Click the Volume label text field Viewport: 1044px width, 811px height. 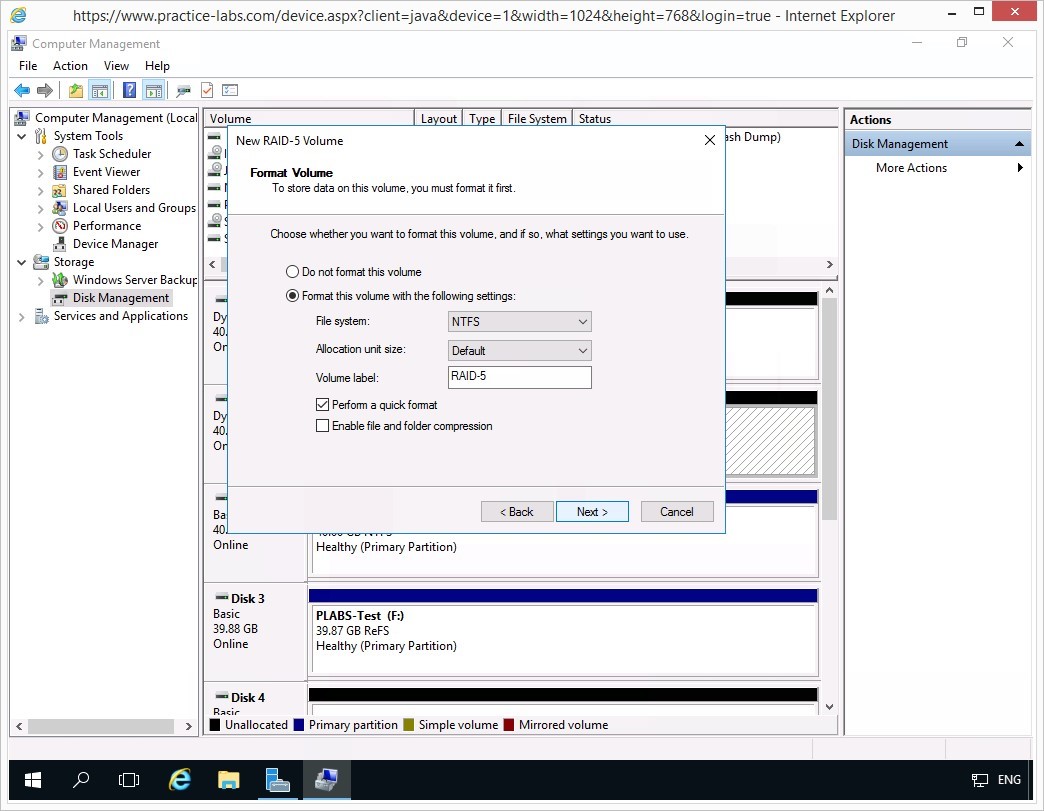(x=520, y=378)
